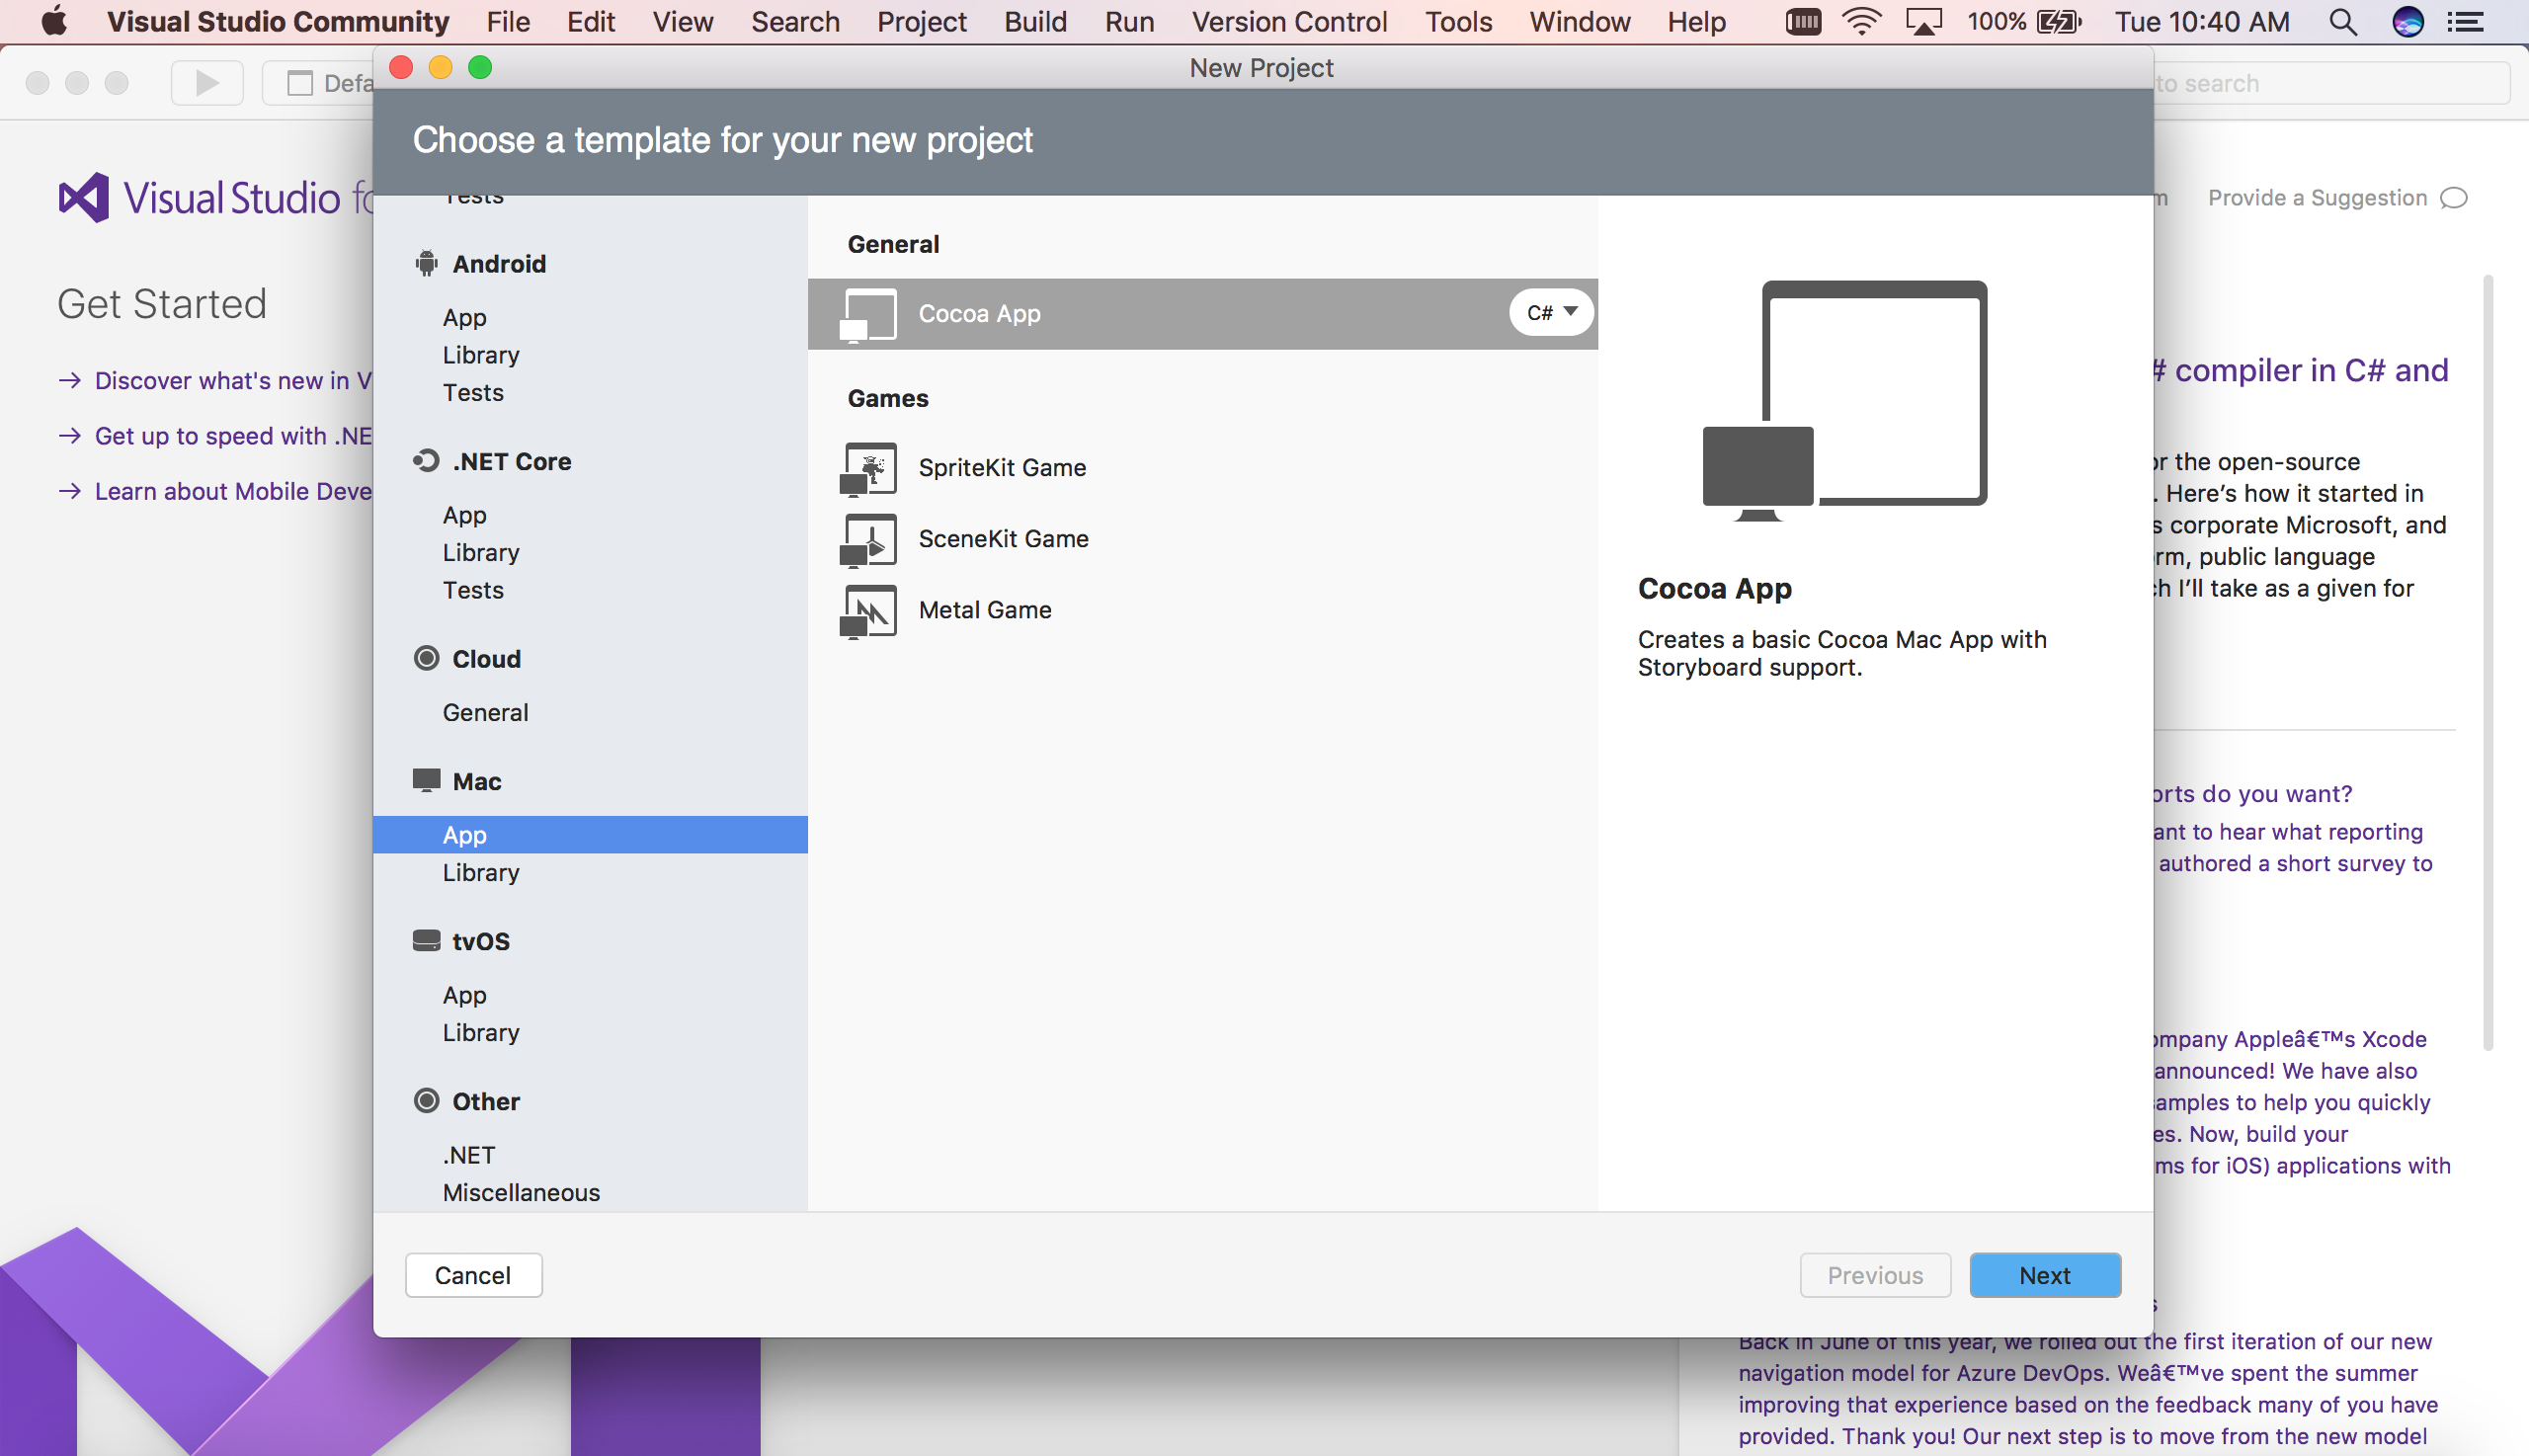This screenshot has width=2529, height=1456.
Task: Open the Build menu
Action: pyautogui.click(x=1035, y=21)
